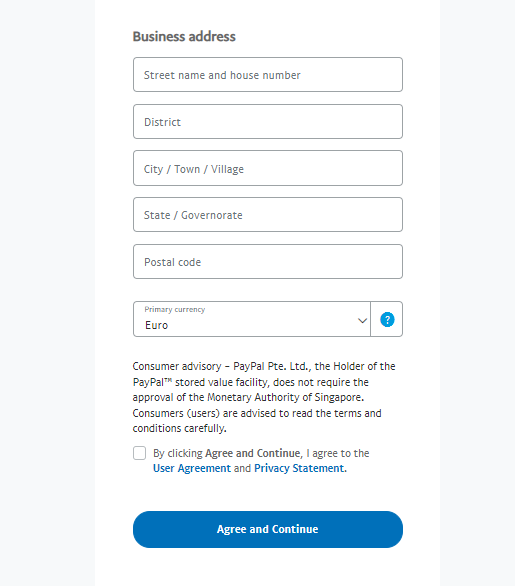This screenshot has width=515, height=586.
Task: Click bold 'Agree and Continue' text beside checkbox
Action: pos(253,453)
